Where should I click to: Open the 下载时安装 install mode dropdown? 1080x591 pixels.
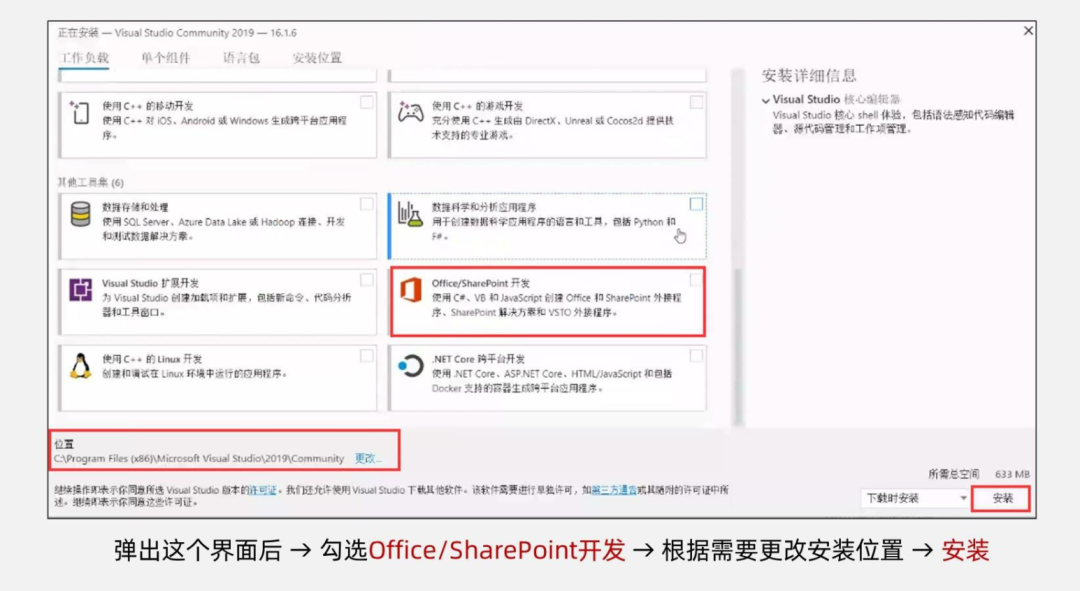point(915,498)
